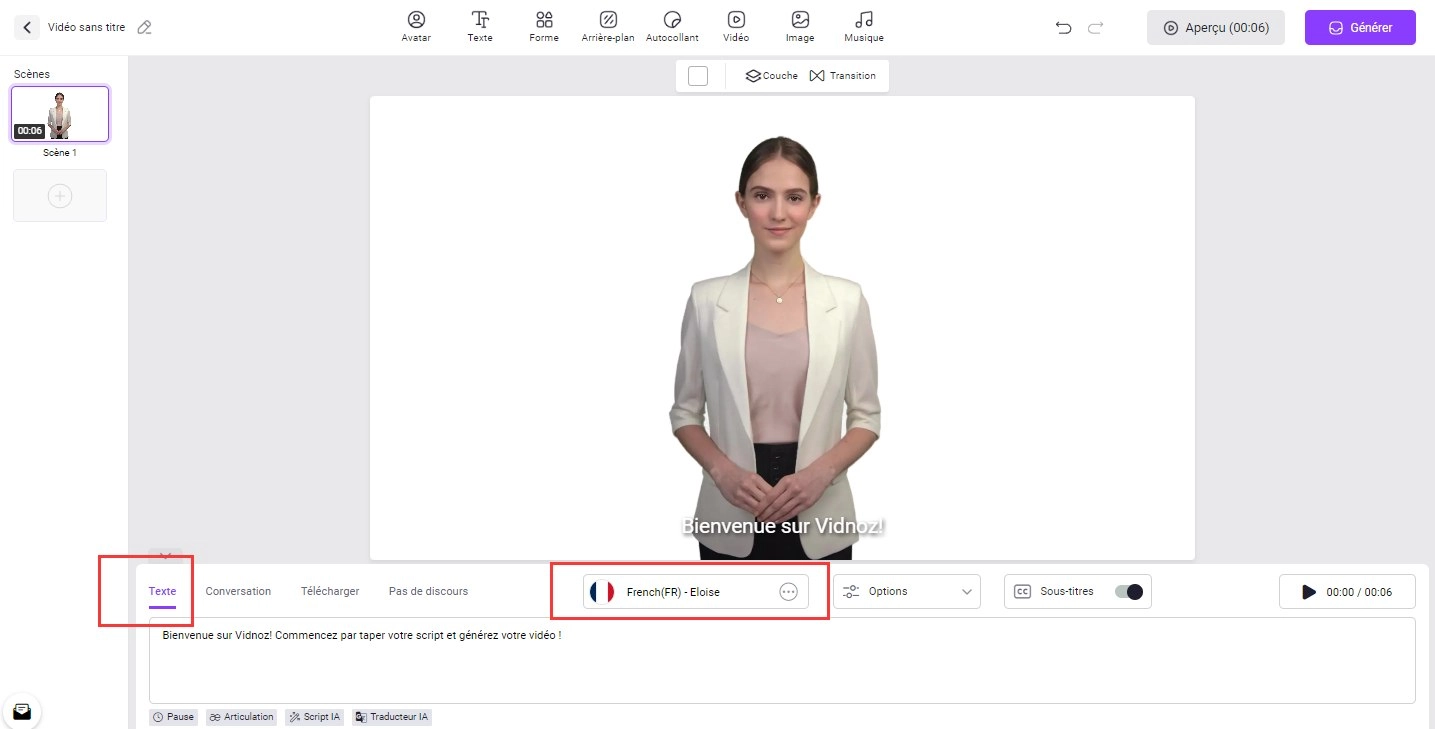The height and width of the screenshot is (729, 1435).
Task: Open the Transition option
Action: coord(842,76)
